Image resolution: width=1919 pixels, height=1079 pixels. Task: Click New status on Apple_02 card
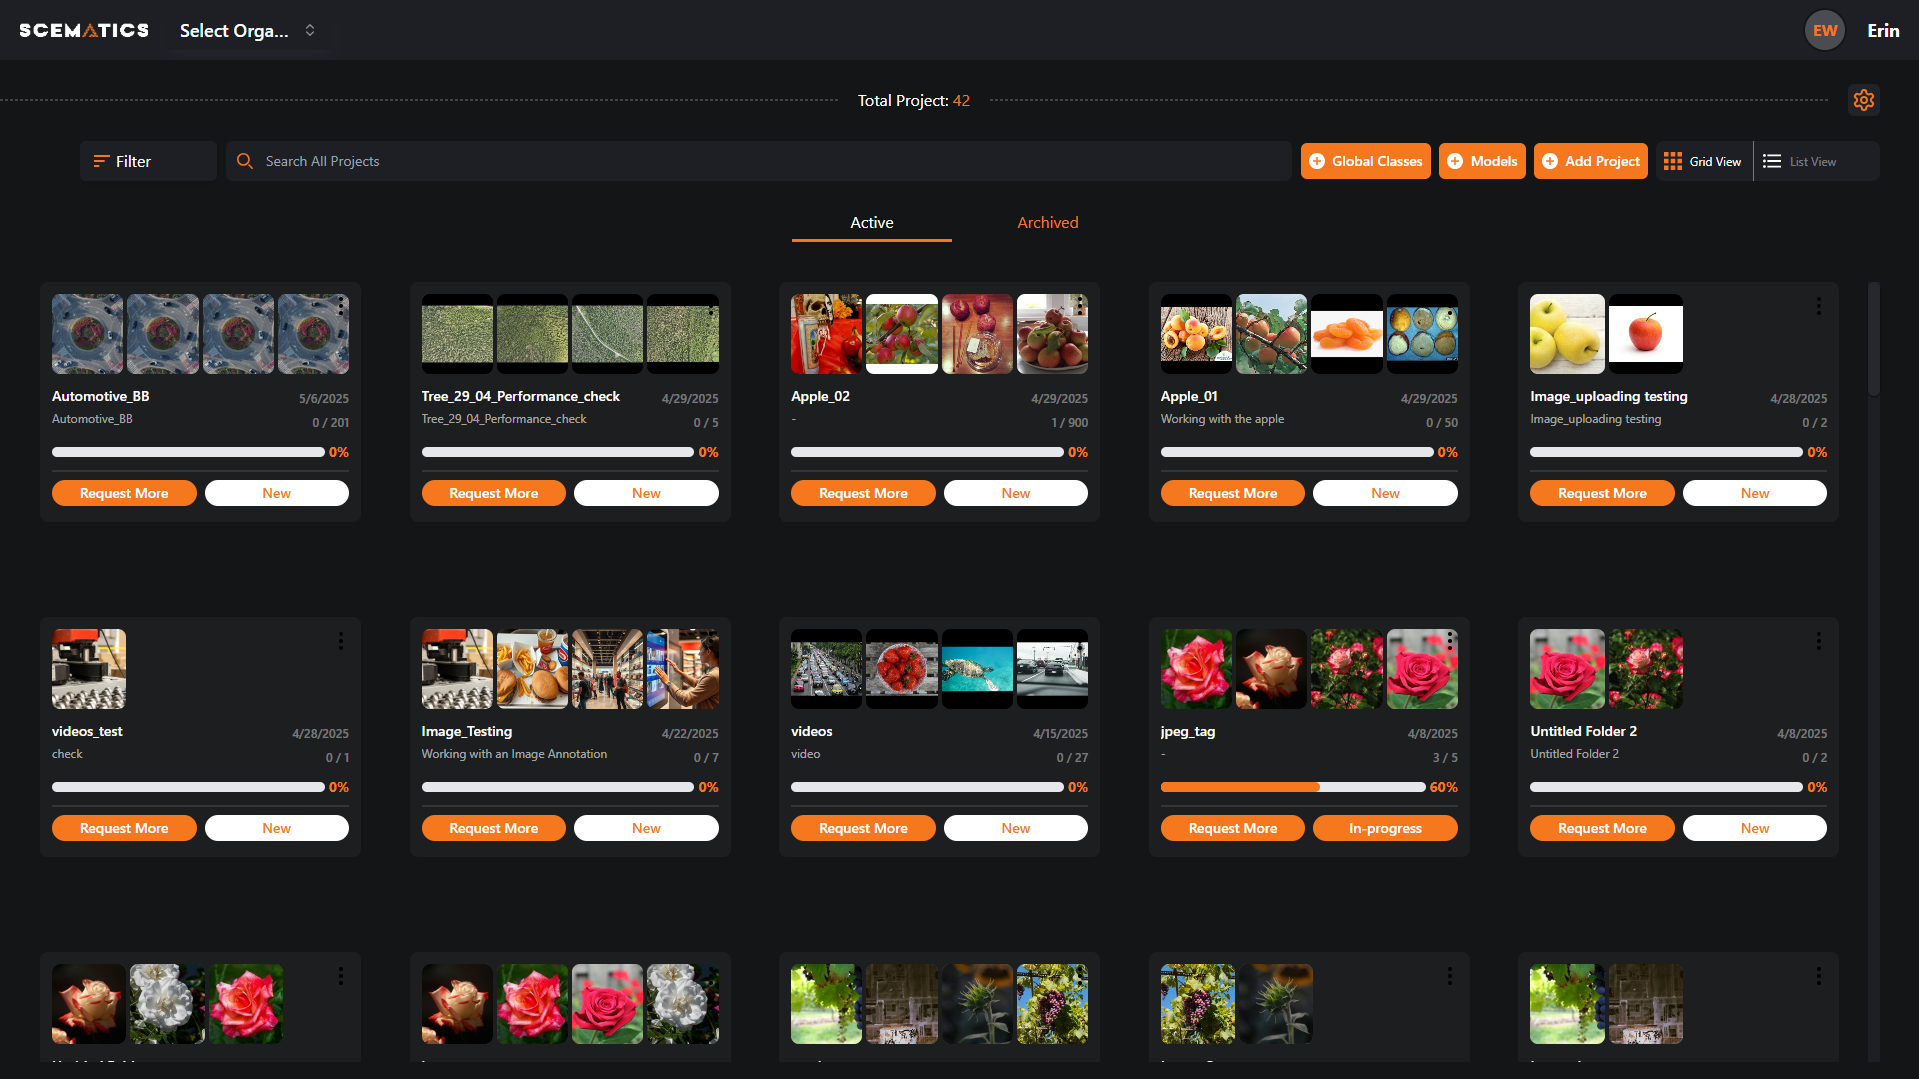point(1016,493)
